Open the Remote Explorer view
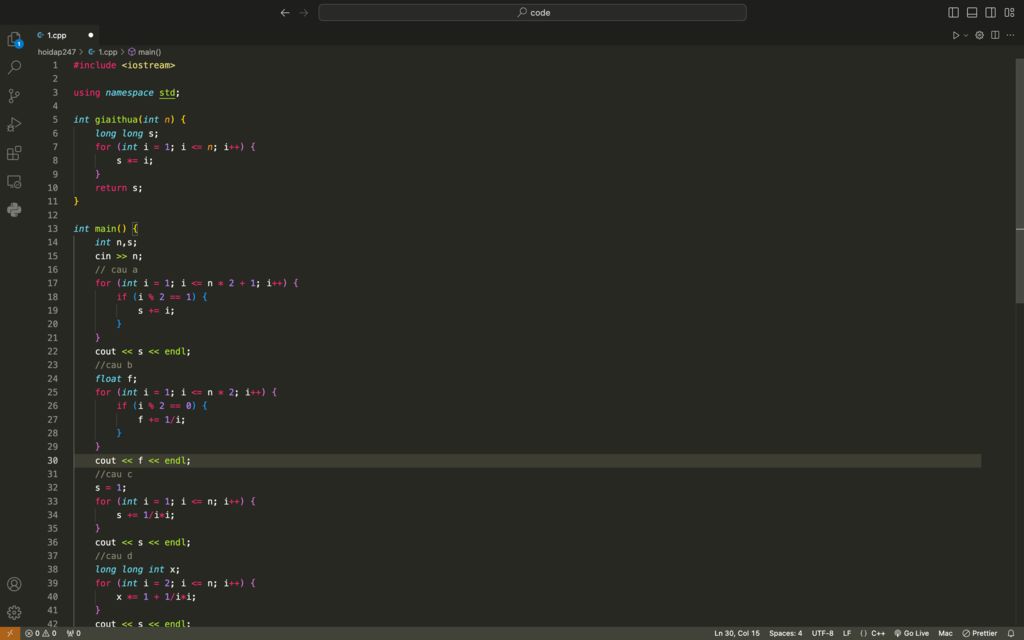 coord(14,182)
